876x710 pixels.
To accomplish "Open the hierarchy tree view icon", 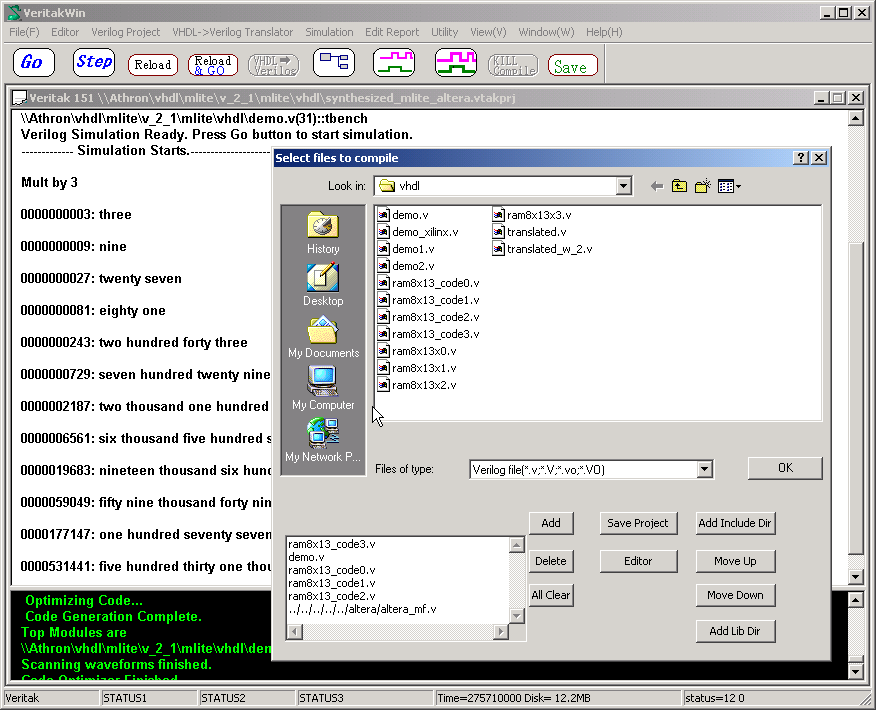I will pos(334,62).
